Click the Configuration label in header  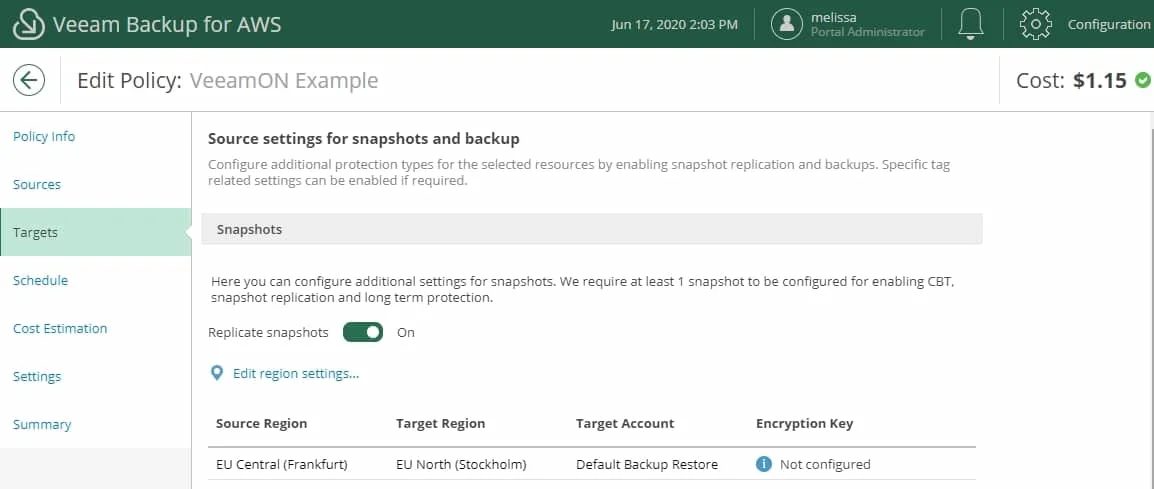pyautogui.click(x=1108, y=24)
